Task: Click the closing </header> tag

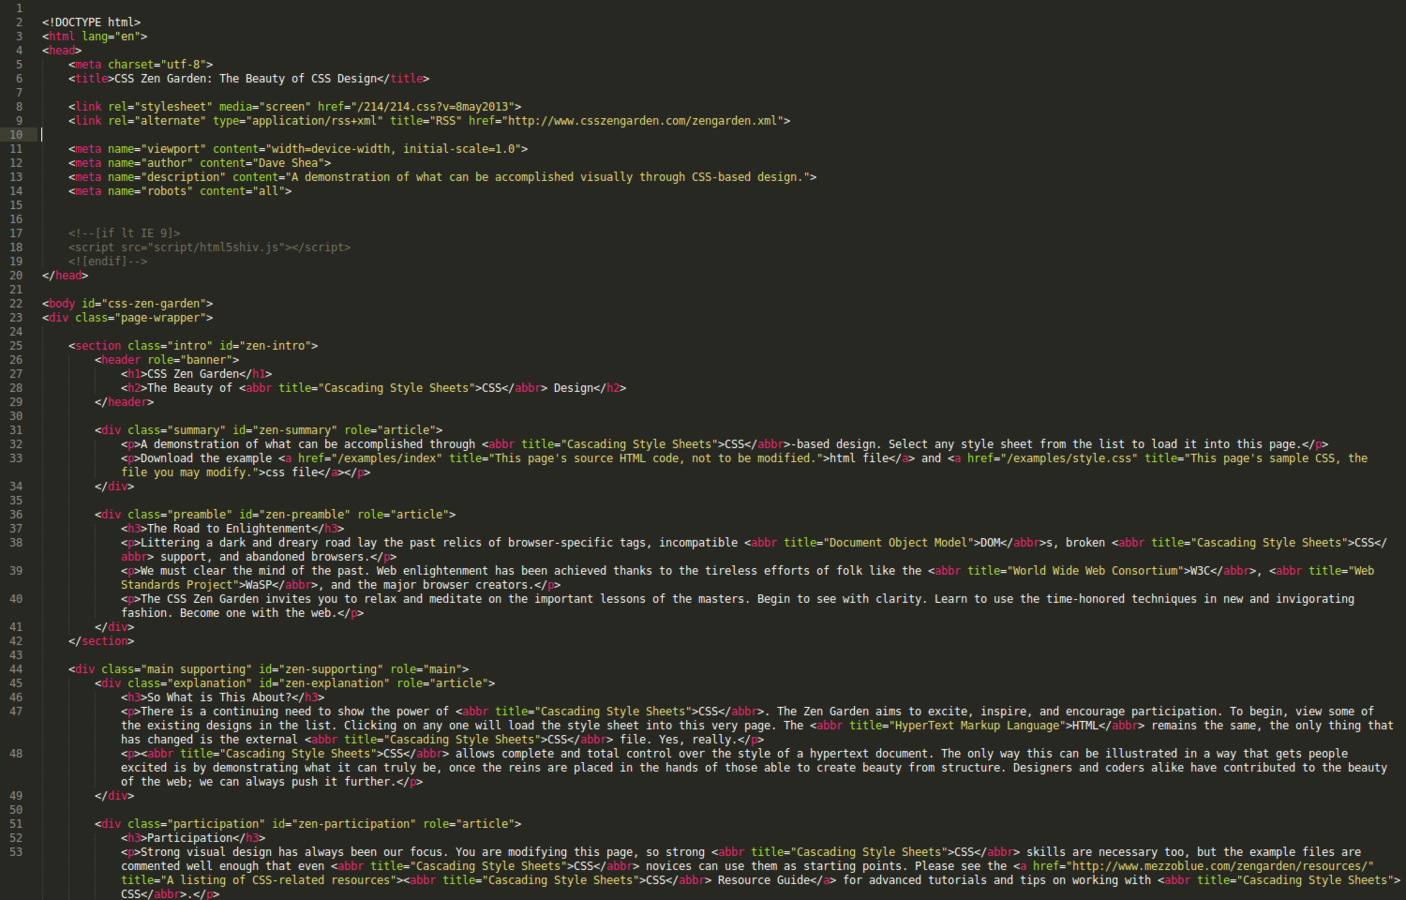Action: pos(124,401)
